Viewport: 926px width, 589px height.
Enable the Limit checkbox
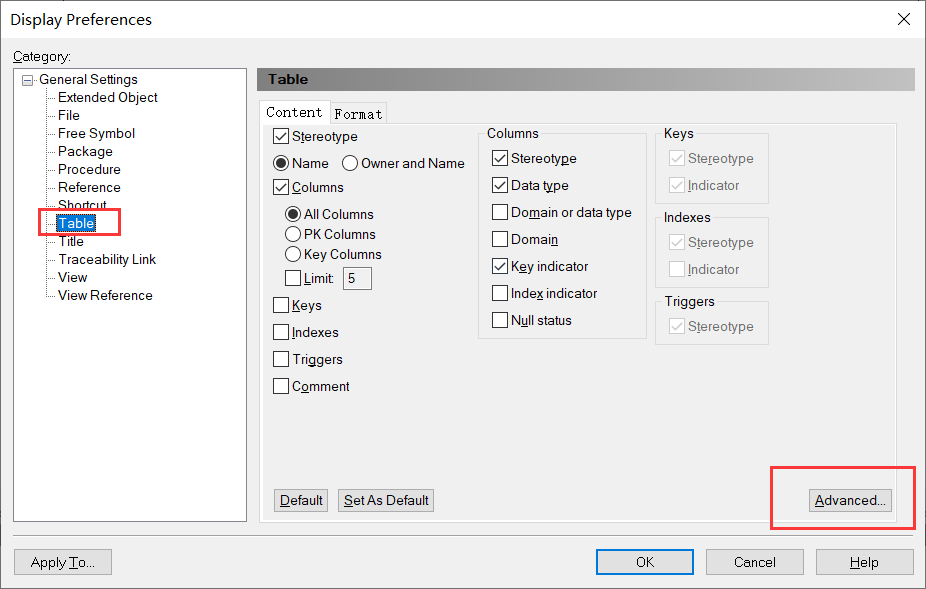pos(293,278)
